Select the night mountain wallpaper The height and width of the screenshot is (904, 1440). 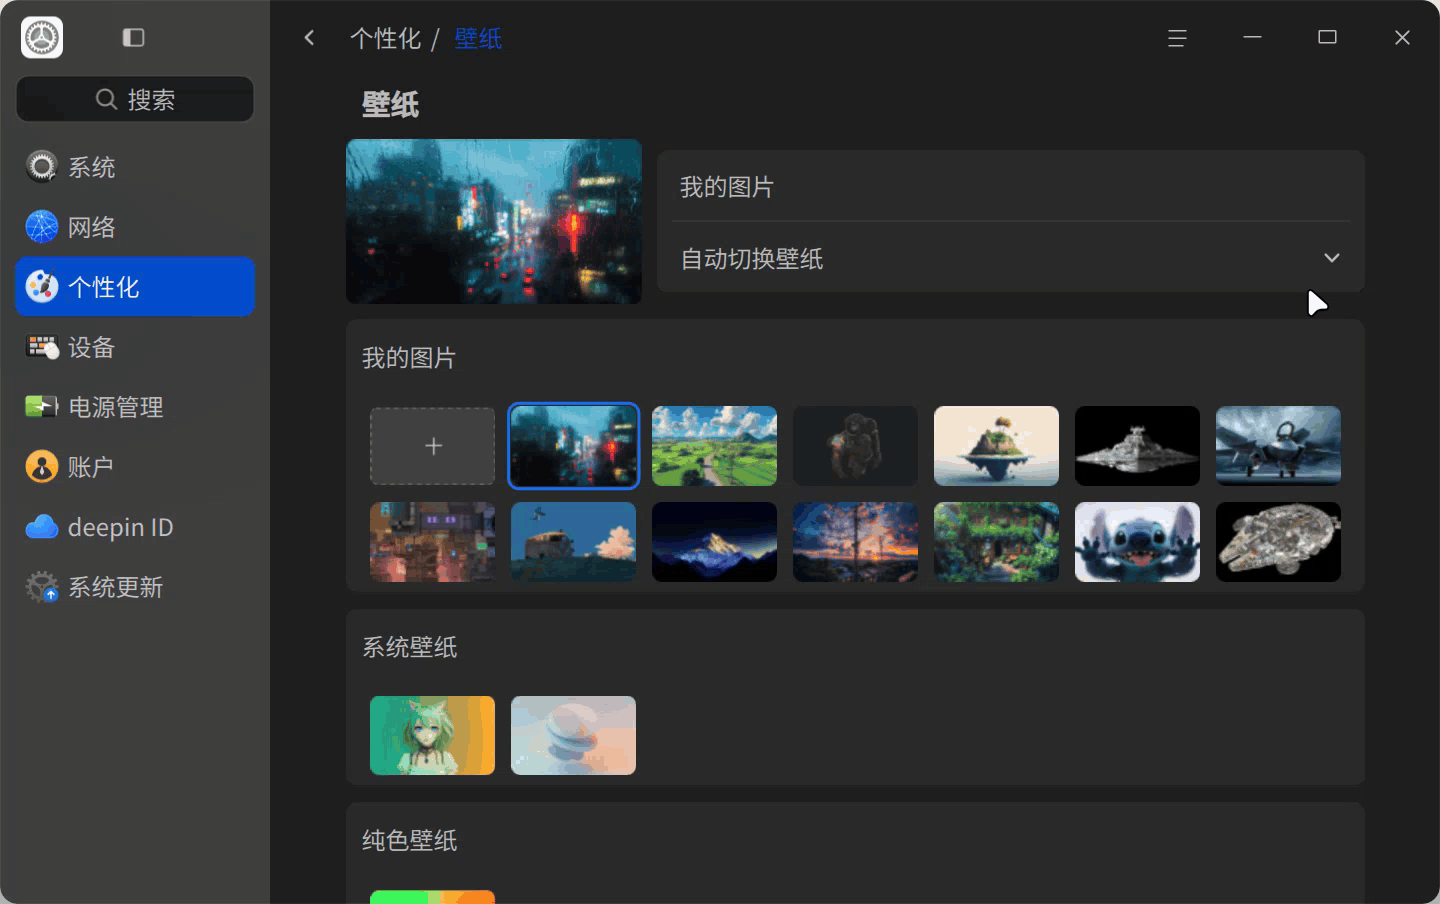[714, 542]
